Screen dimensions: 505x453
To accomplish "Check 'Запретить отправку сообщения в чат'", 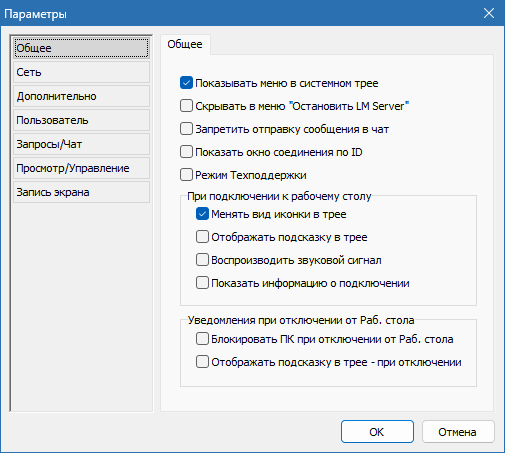I will 186,129.
